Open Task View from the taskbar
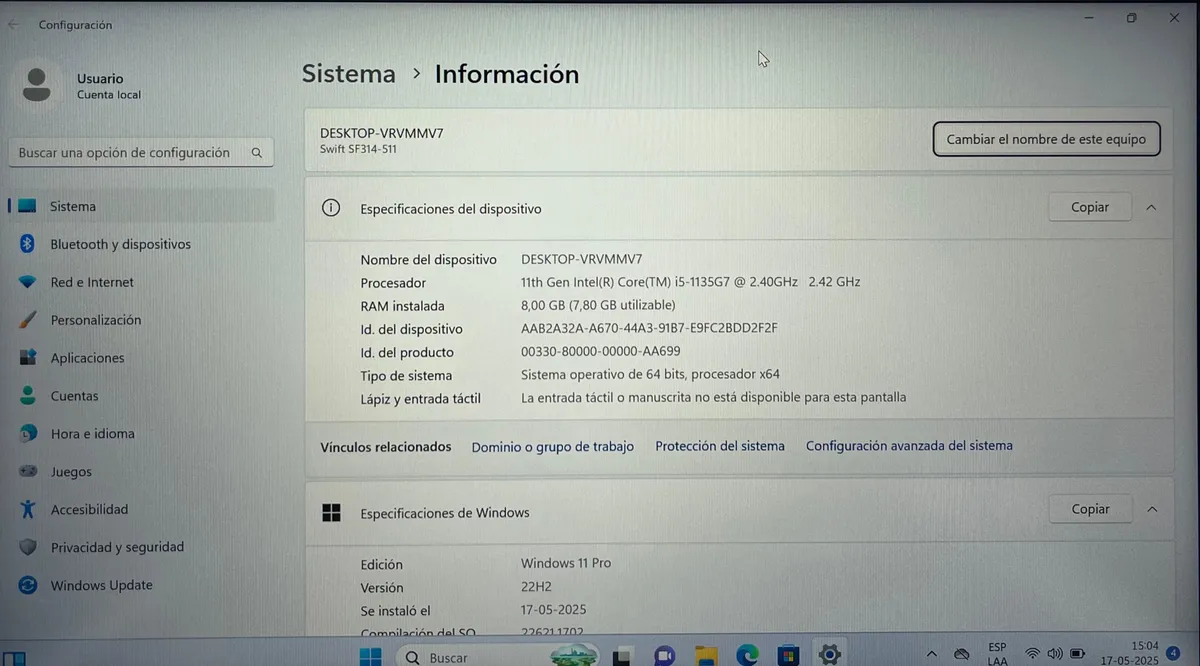 622,656
